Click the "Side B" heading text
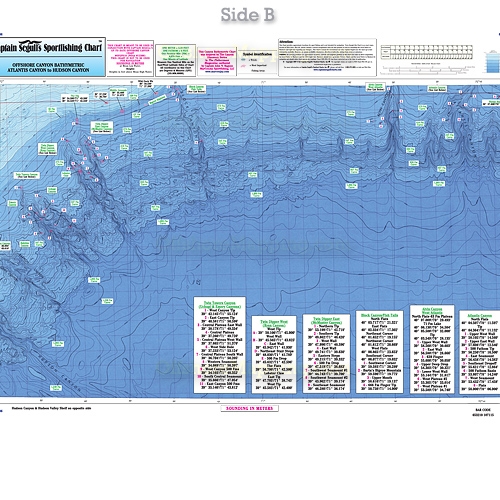The width and height of the screenshot is (500, 500). (x=247, y=15)
